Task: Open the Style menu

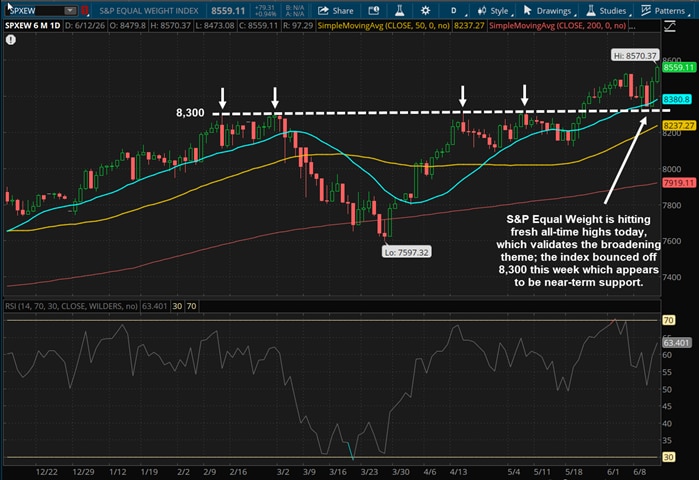Action: tap(493, 11)
